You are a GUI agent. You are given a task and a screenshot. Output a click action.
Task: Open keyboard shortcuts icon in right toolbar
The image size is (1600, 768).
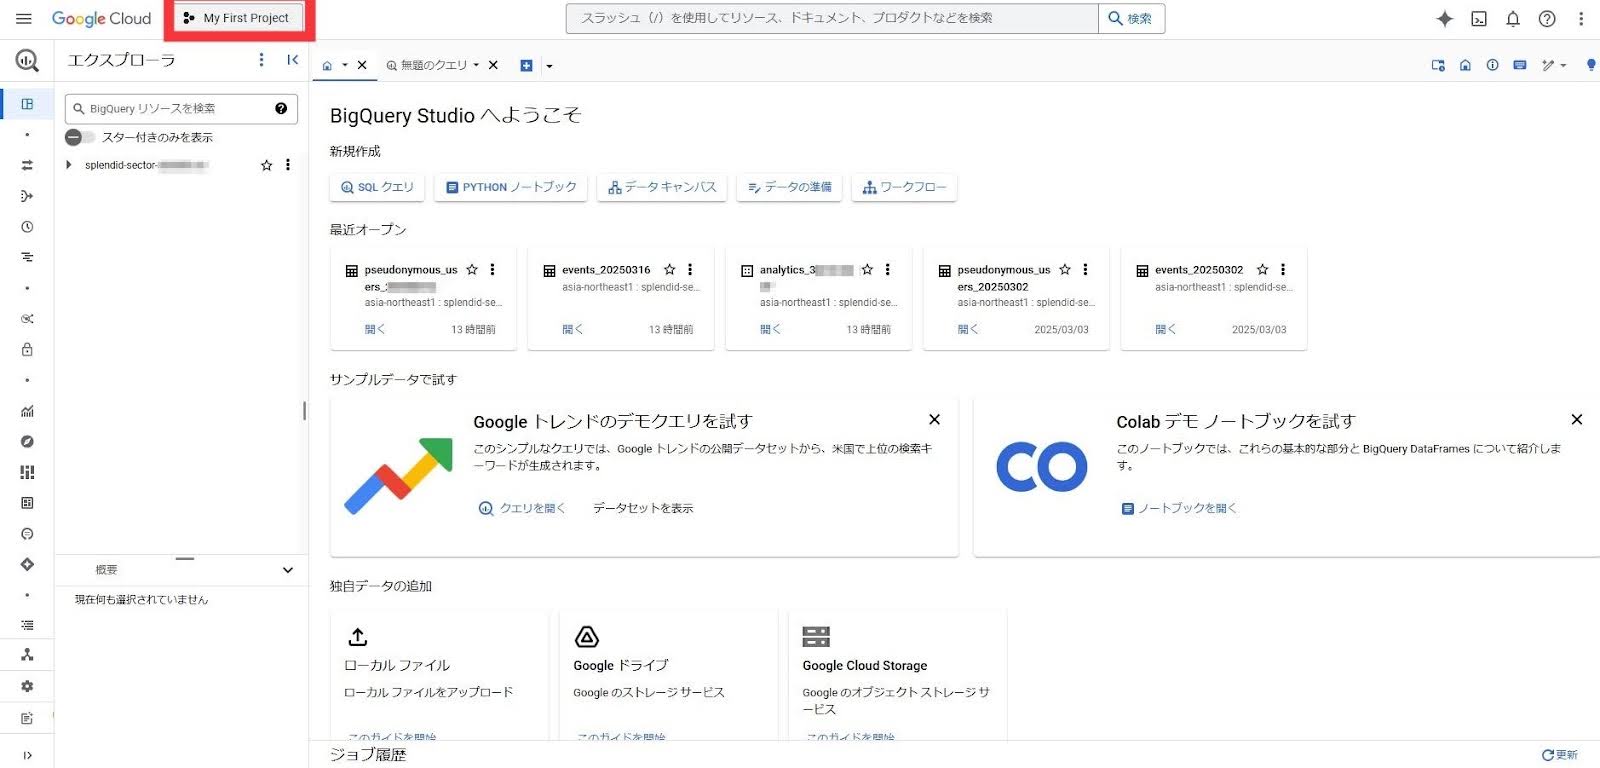point(1519,65)
